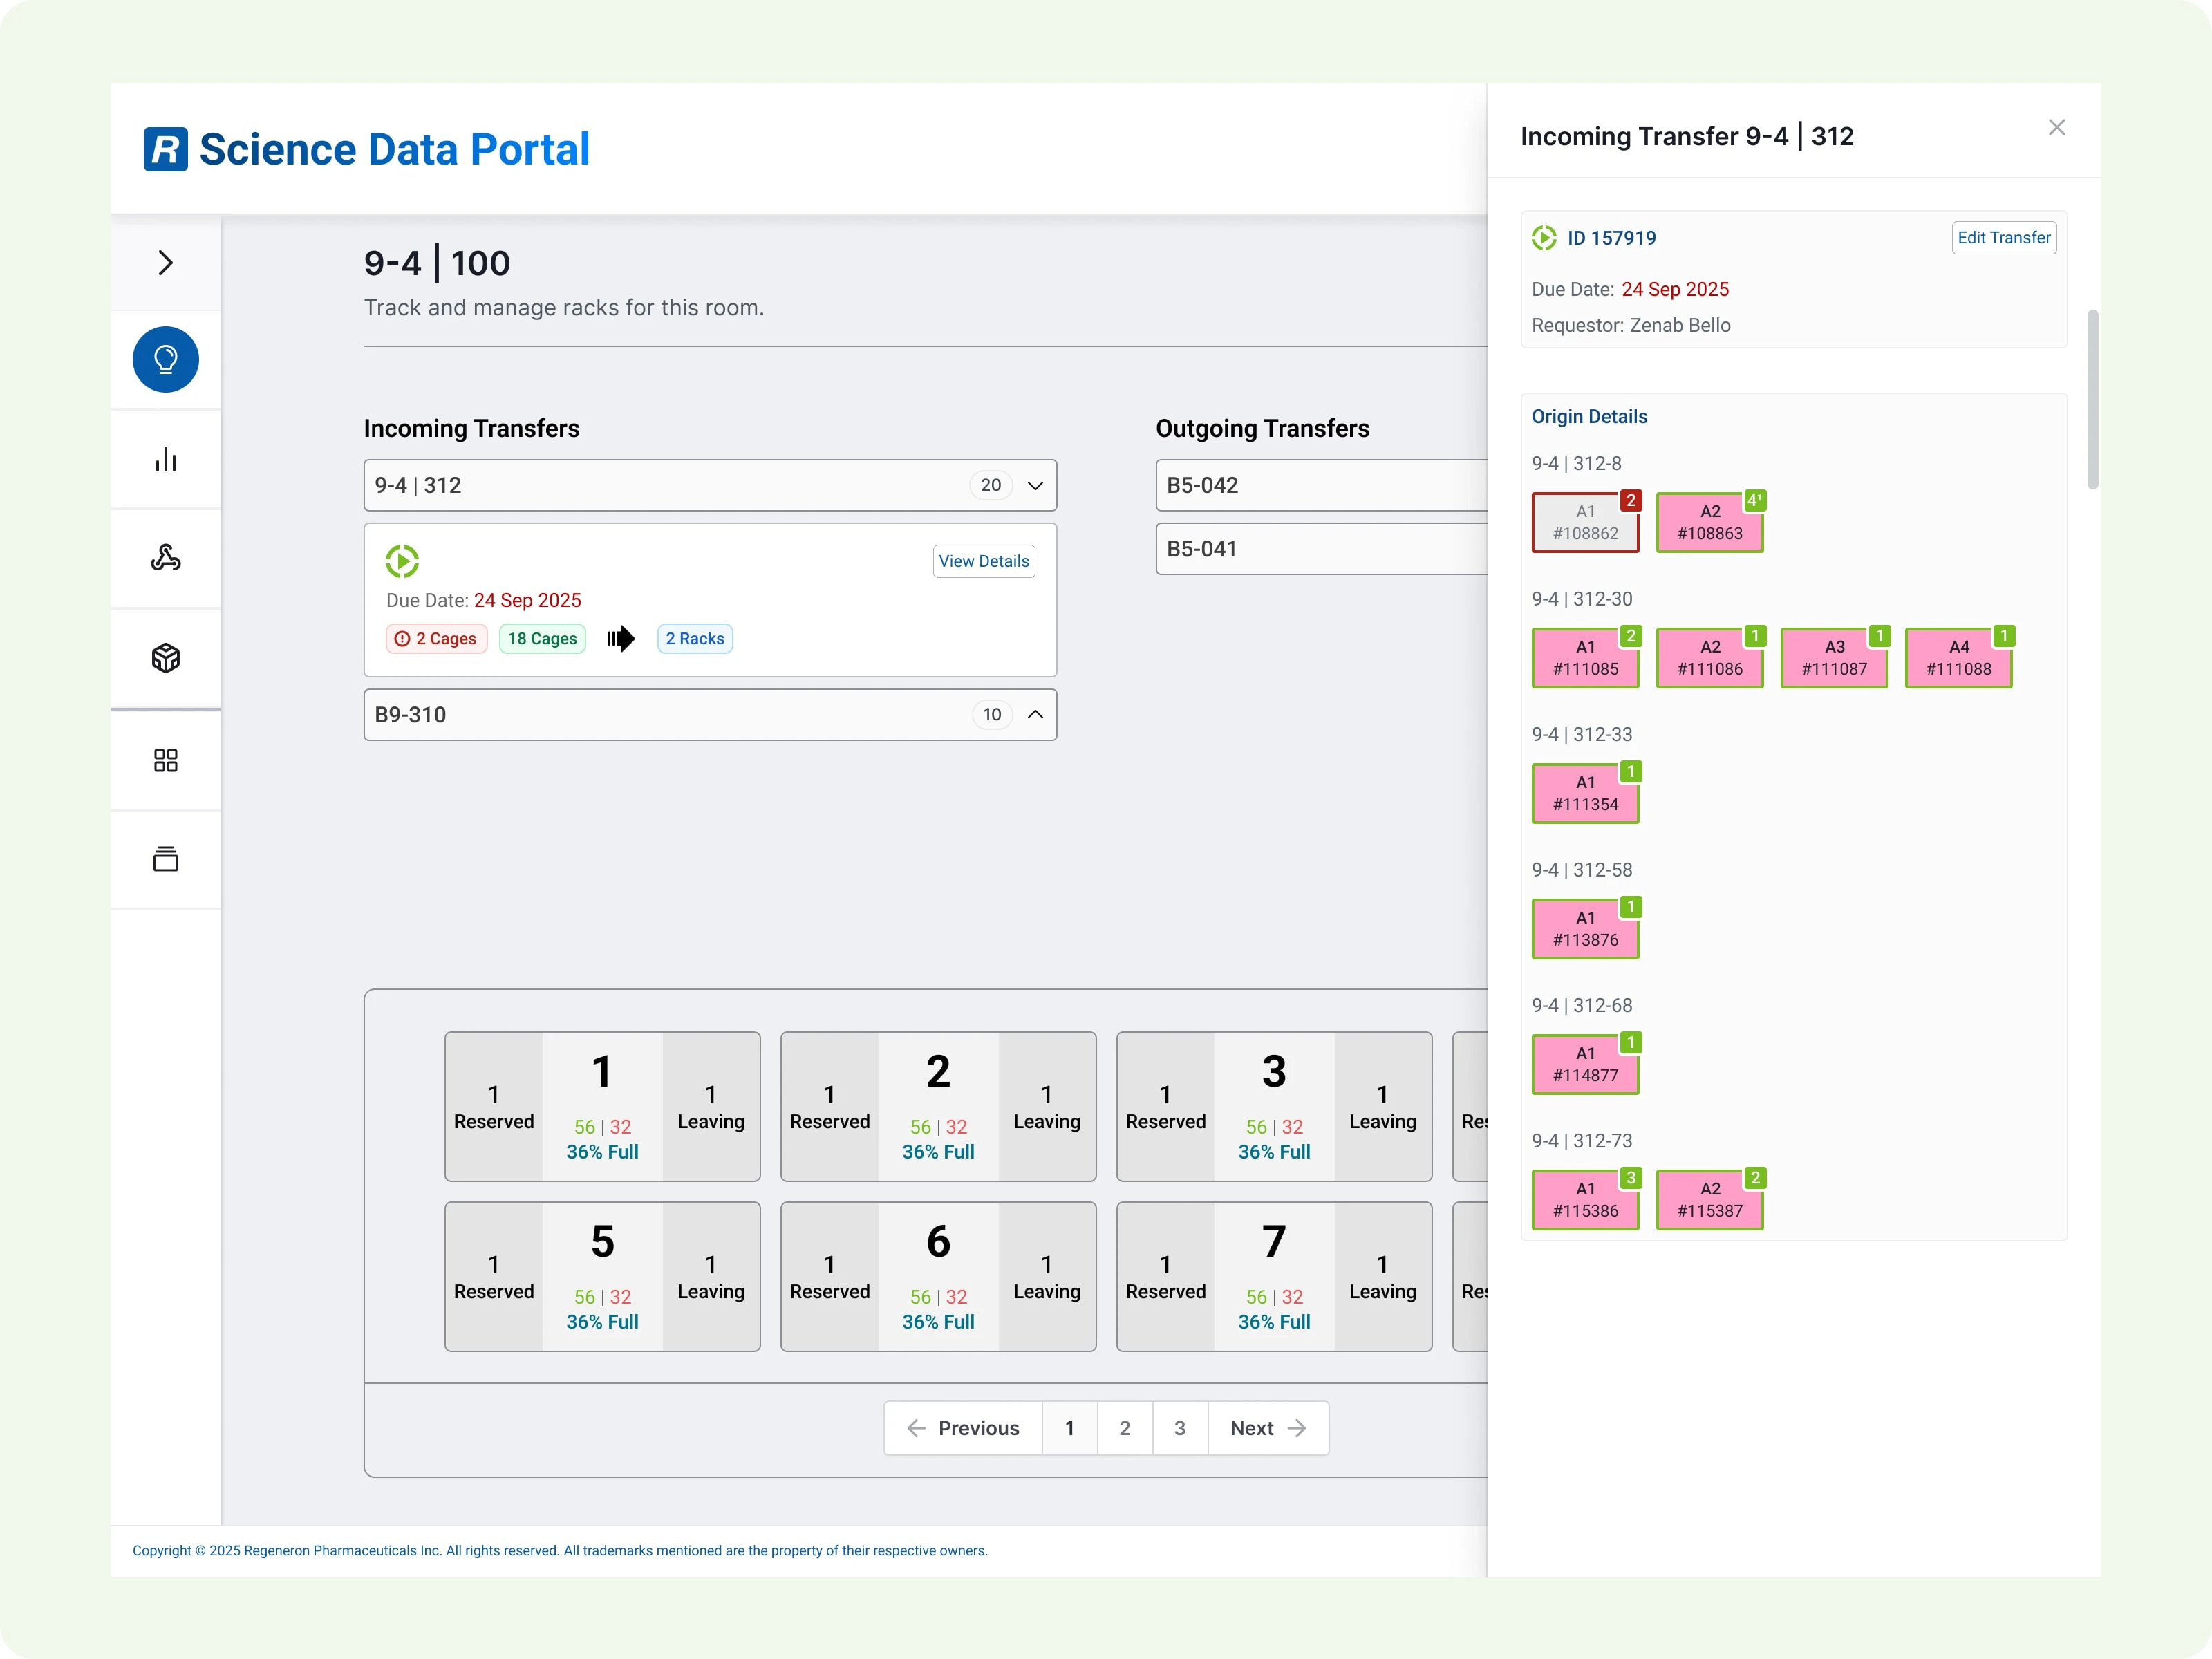This screenshot has height=1659, width=2212.
Task: Expand the B9-310 incoming transfer row
Action: (x=1035, y=714)
